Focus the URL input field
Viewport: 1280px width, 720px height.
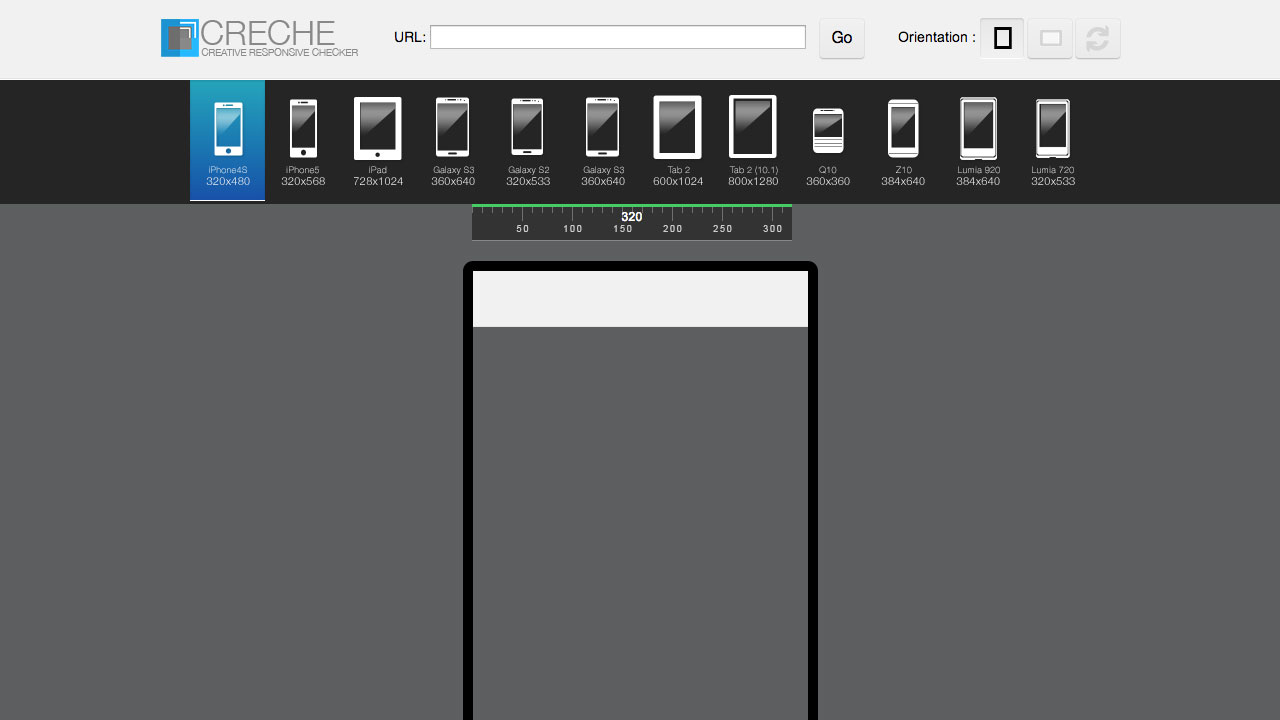click(618, 37)
